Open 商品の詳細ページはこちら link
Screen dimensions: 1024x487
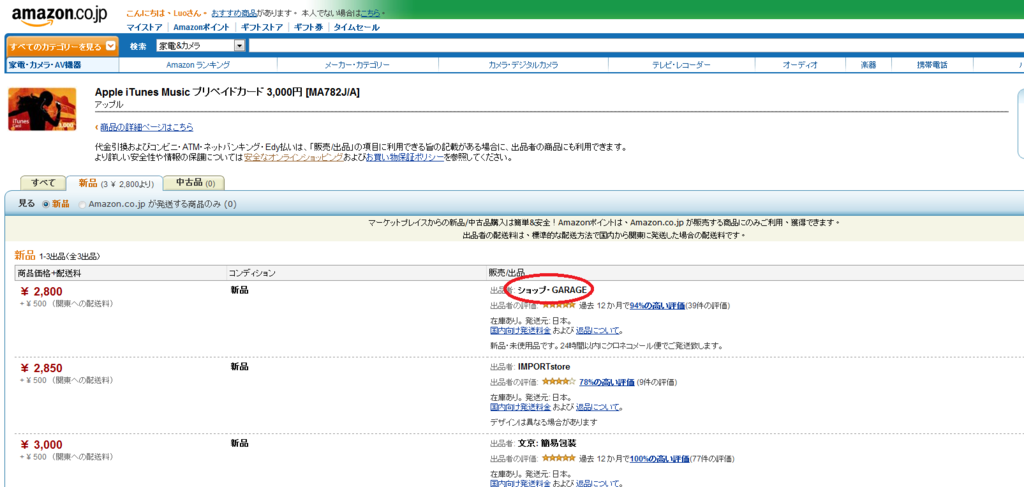(x=147, y=127)
